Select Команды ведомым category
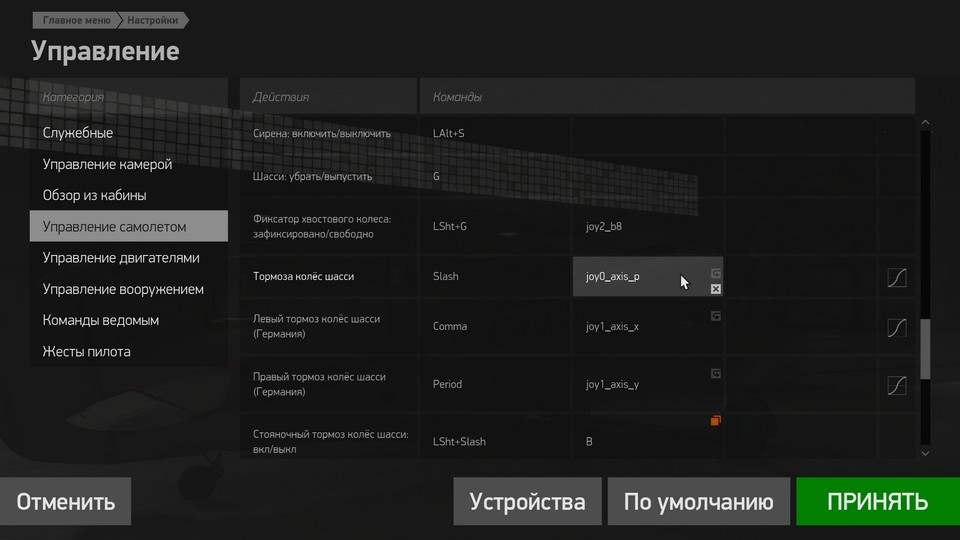This screenshot has height=540, width=960. click(129, 320)
